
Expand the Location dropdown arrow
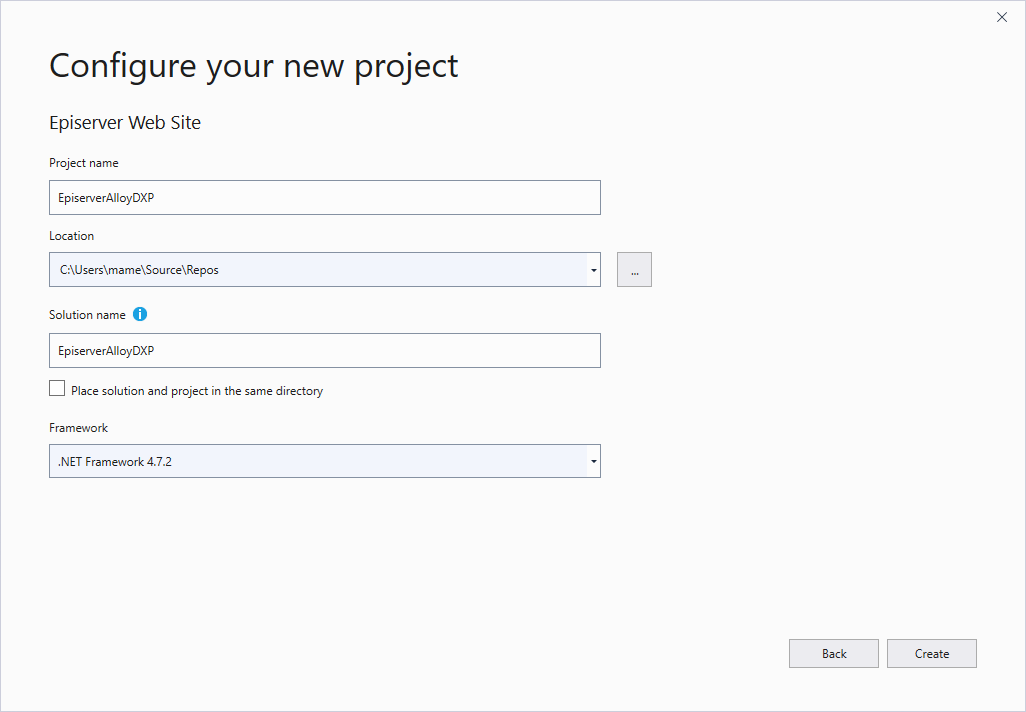point(593,270)
